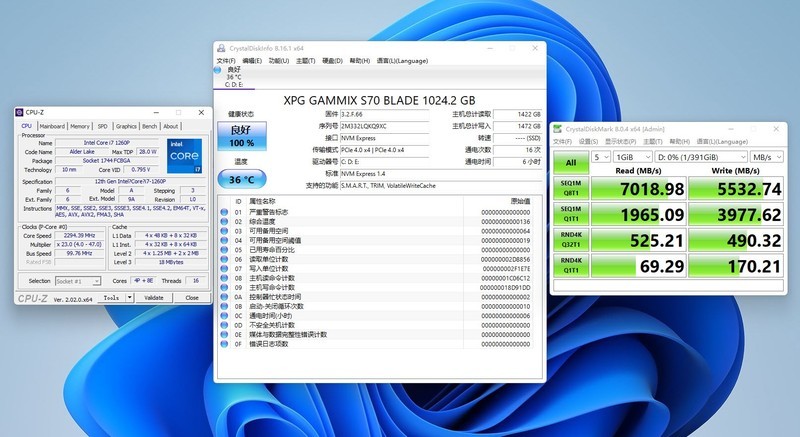800x437 pixels.
Task: Run the RND4K Q32T1 test
Action: pos(571,240)
